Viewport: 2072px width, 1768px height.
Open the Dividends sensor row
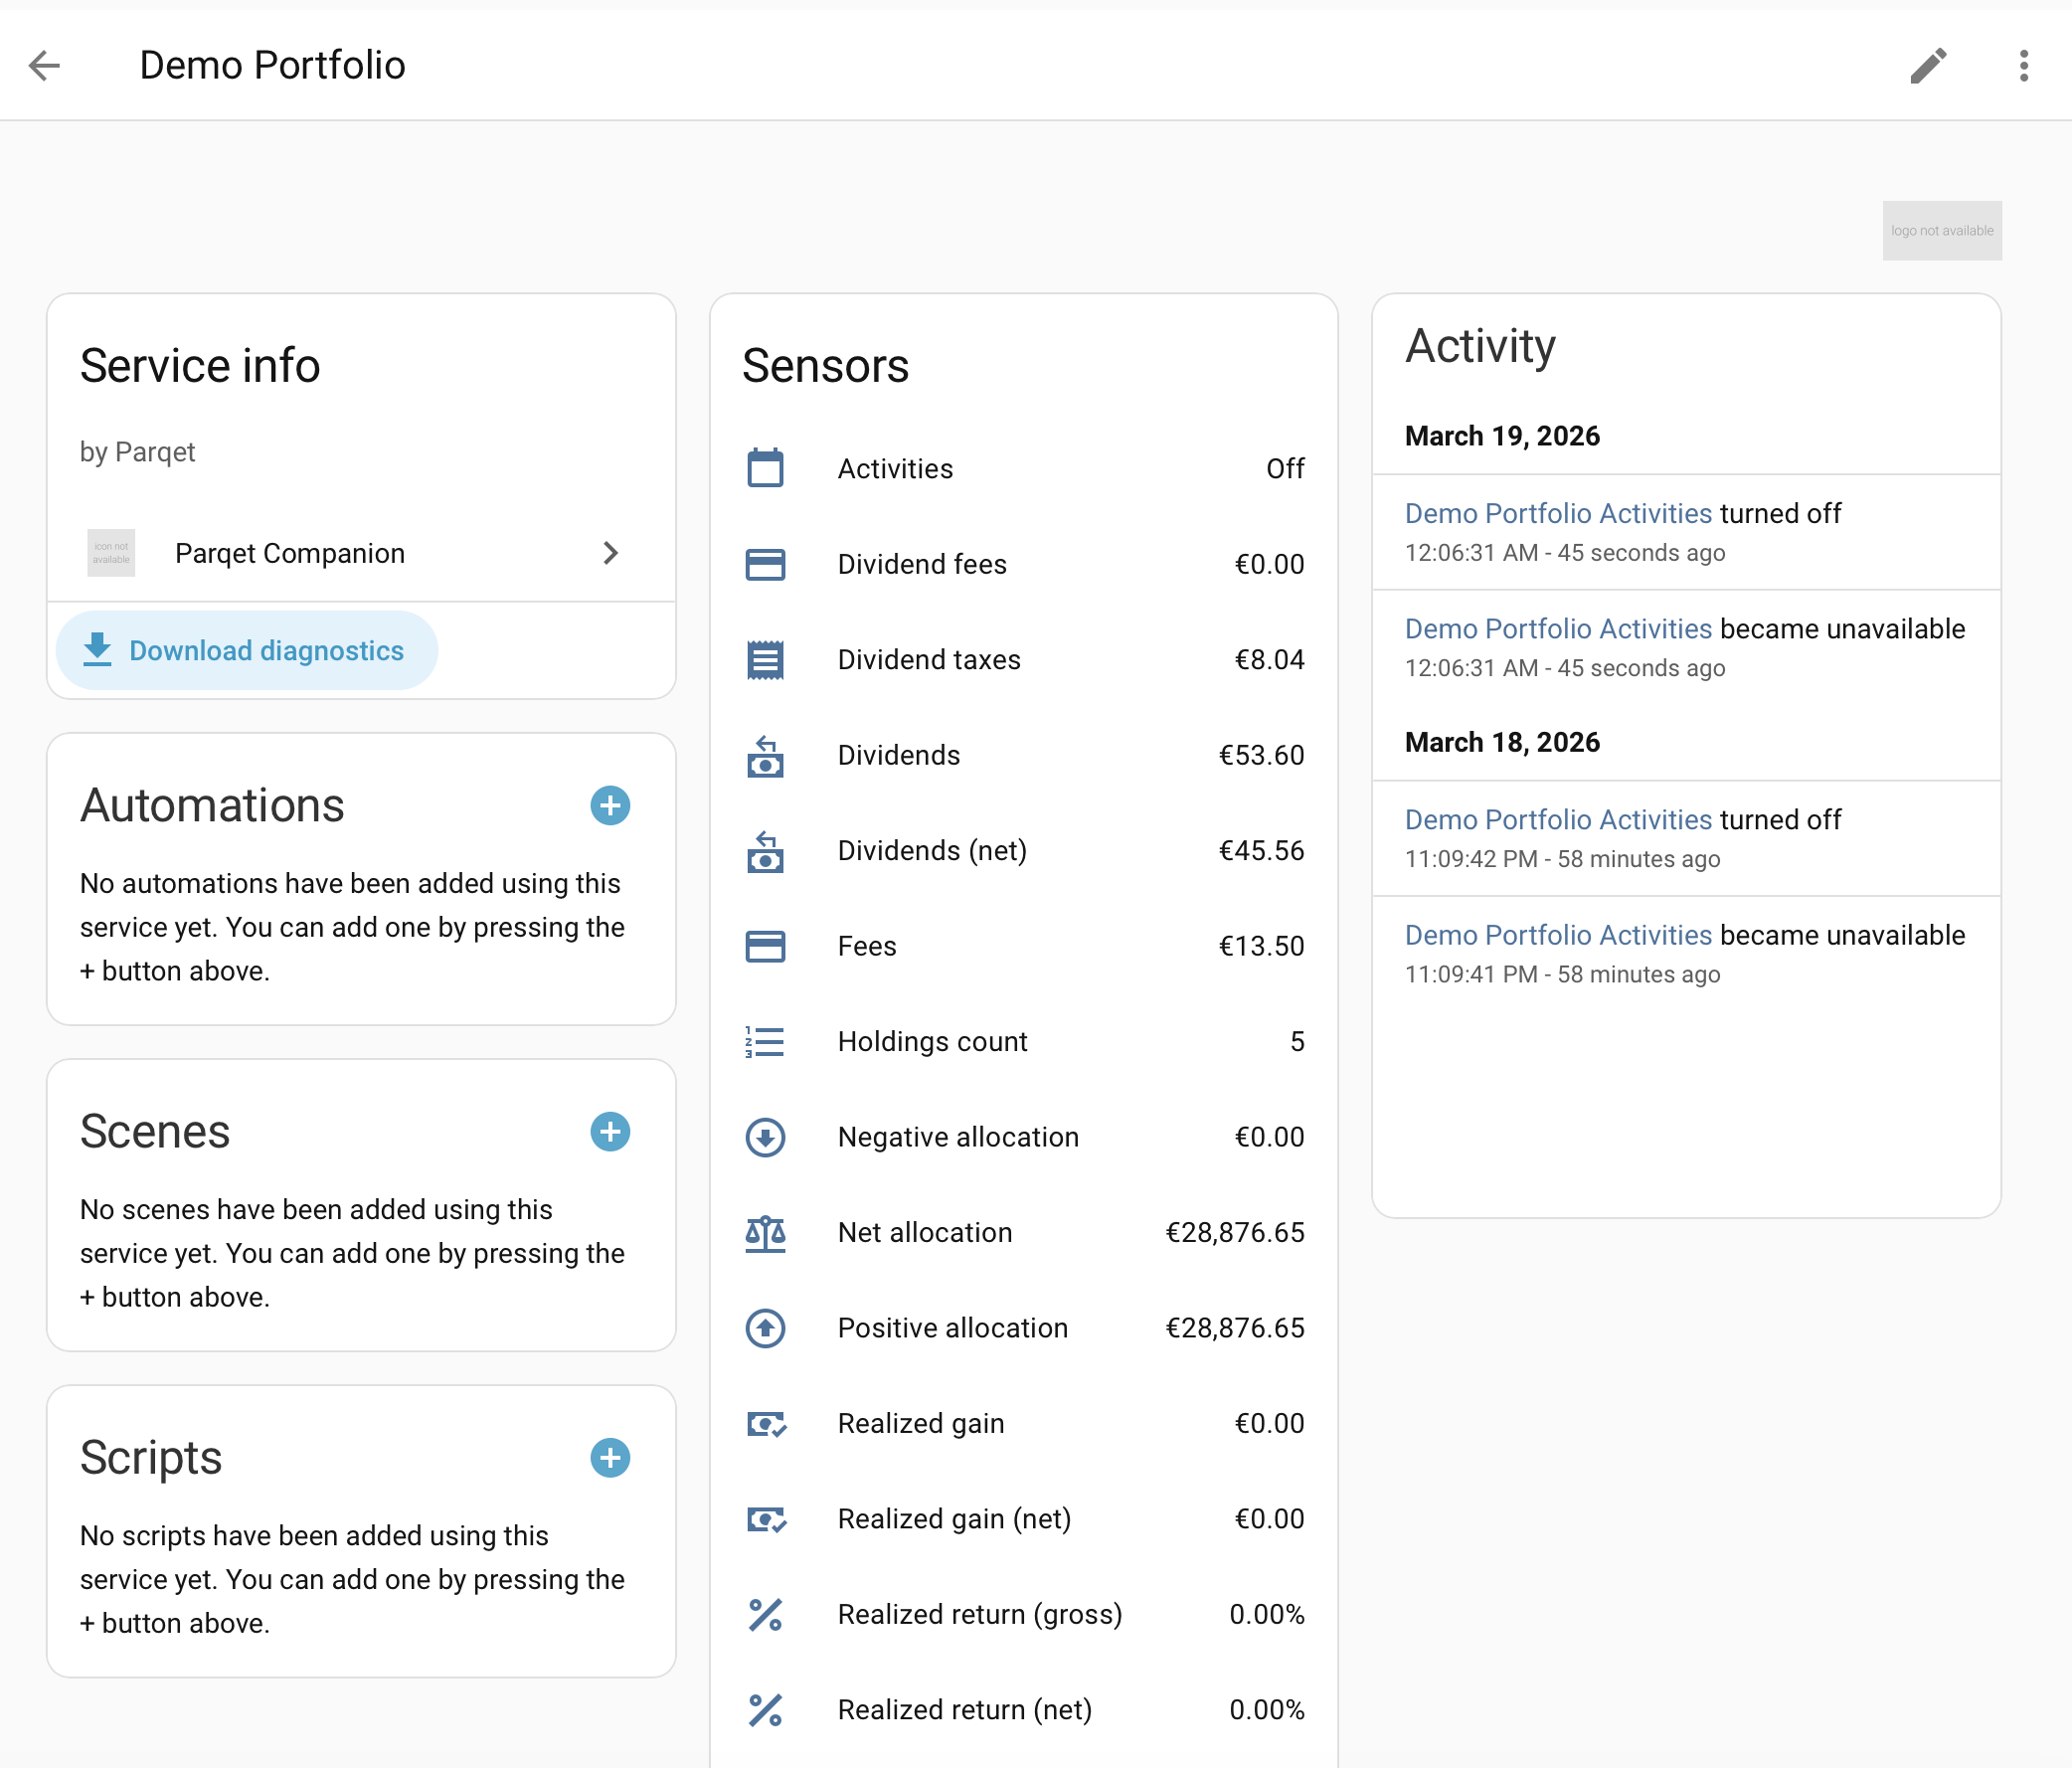(x=1024, y=755)
